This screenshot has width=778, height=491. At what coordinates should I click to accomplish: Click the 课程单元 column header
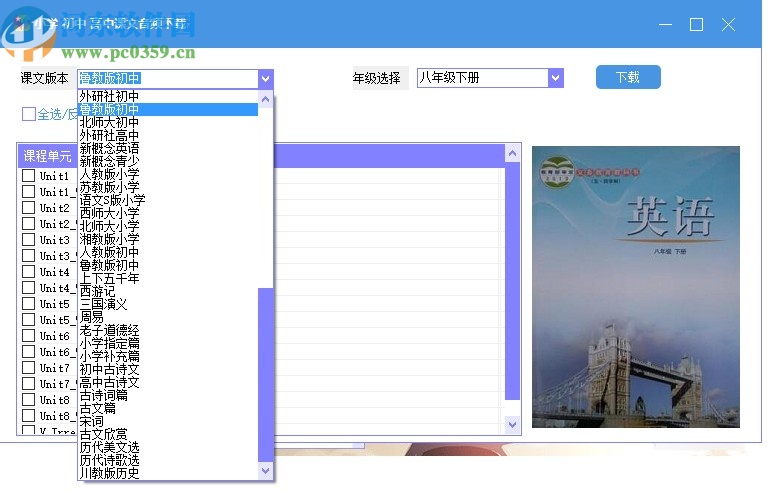tap(48, 156)
